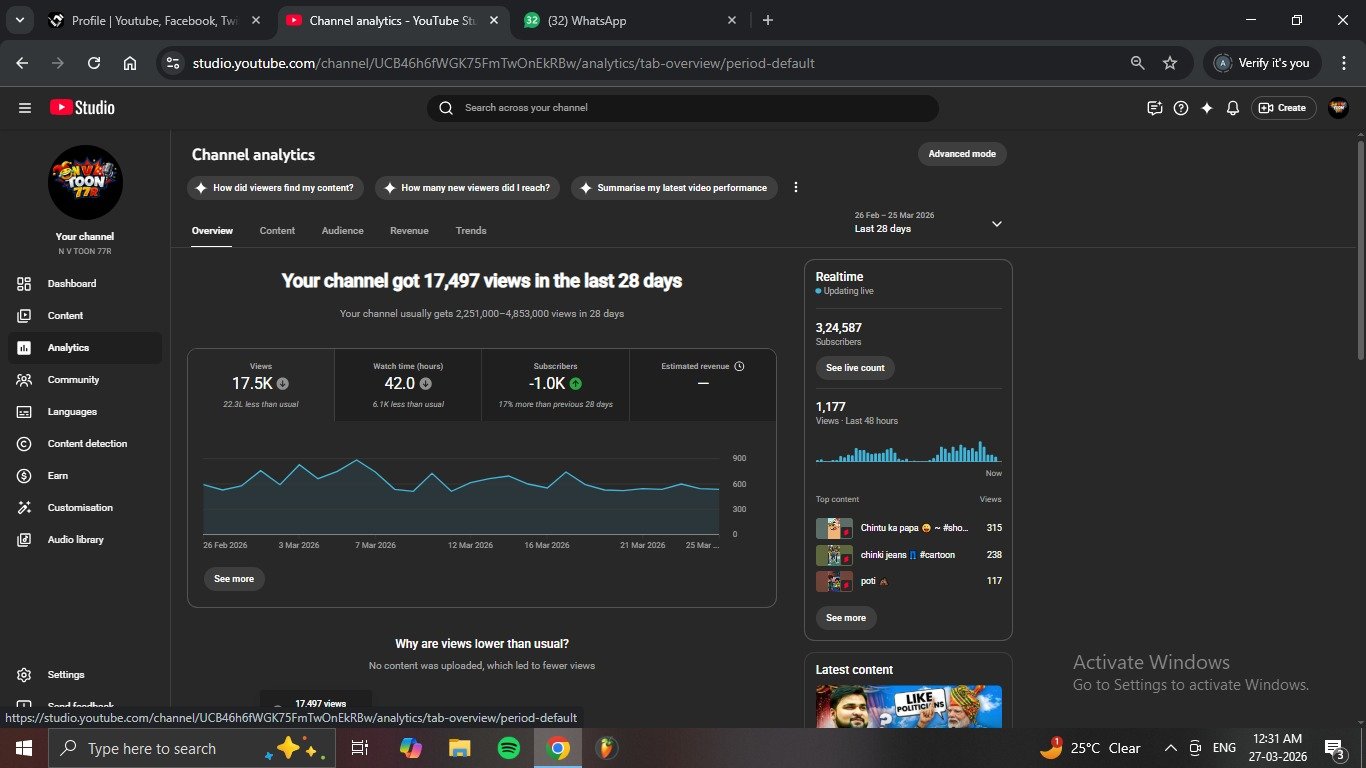The width and height of the screenshot is (1366, 768).
Task: Open the browser tab list dropdown arrow
Action: point(21,20)
